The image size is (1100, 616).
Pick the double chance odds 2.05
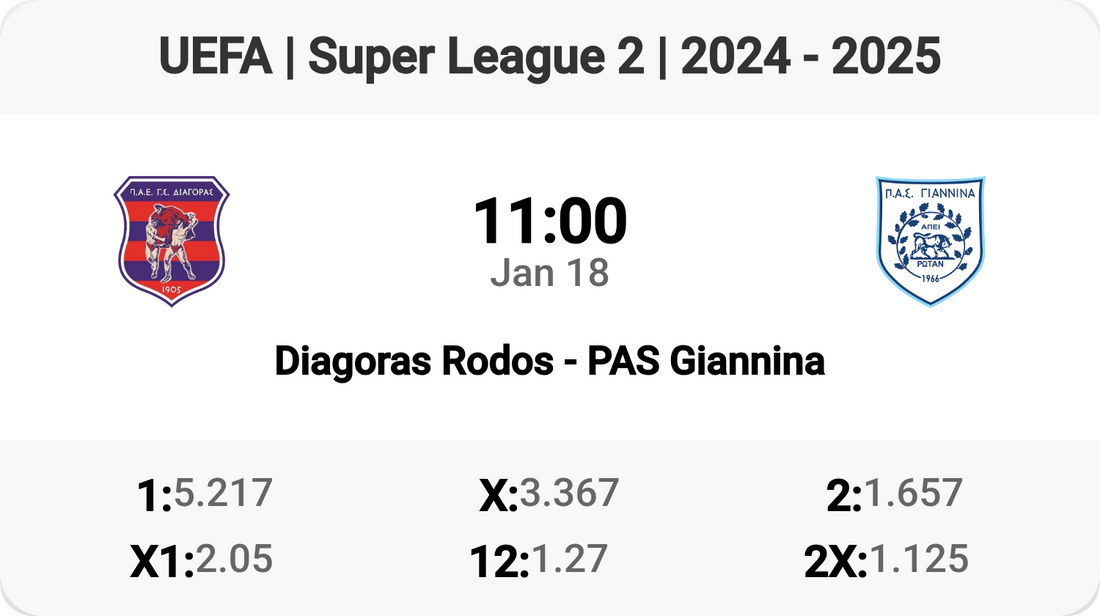click(x=234, y=559)
